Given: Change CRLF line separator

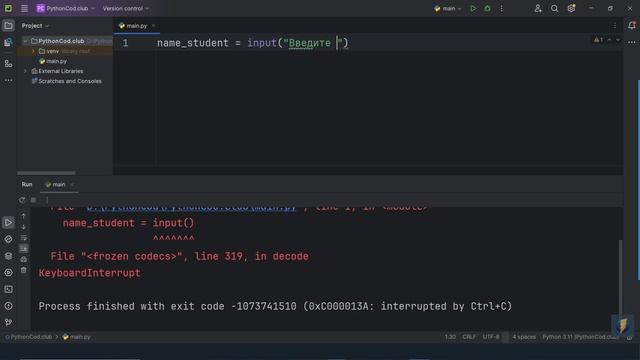Looking at the screenshot, I should tap(469, 337).
